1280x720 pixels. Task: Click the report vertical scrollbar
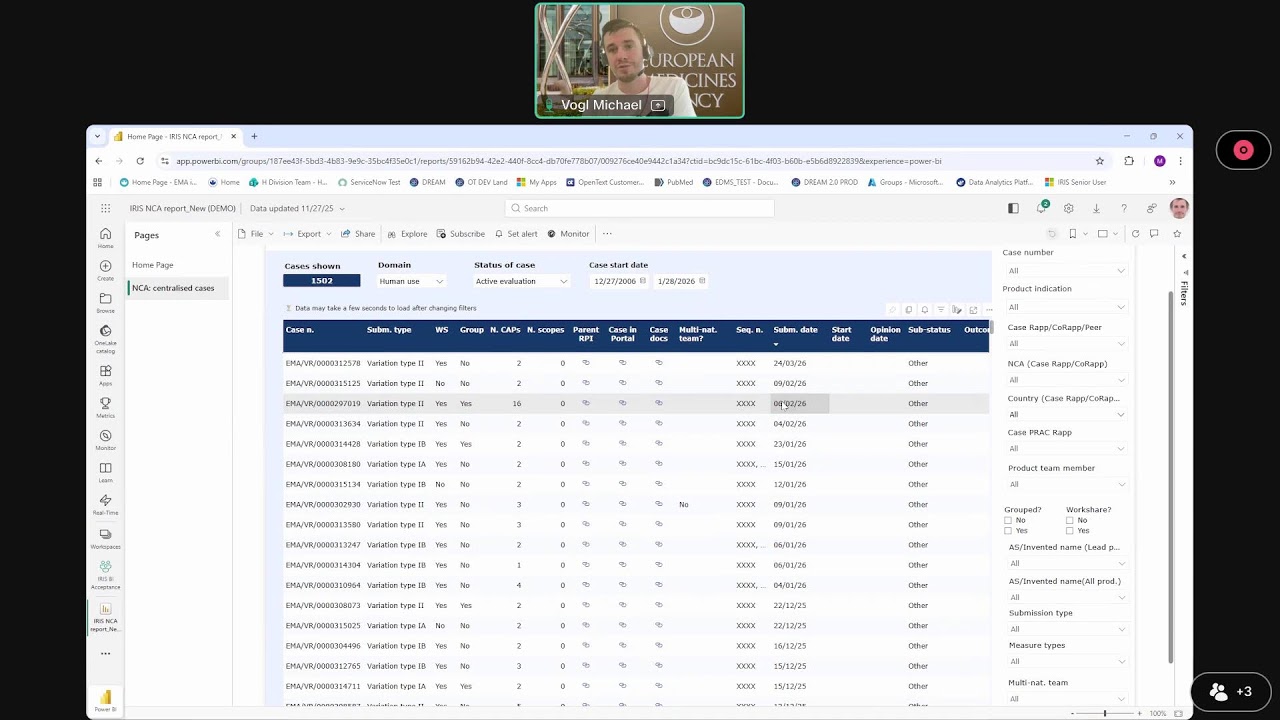(1170, 476)
